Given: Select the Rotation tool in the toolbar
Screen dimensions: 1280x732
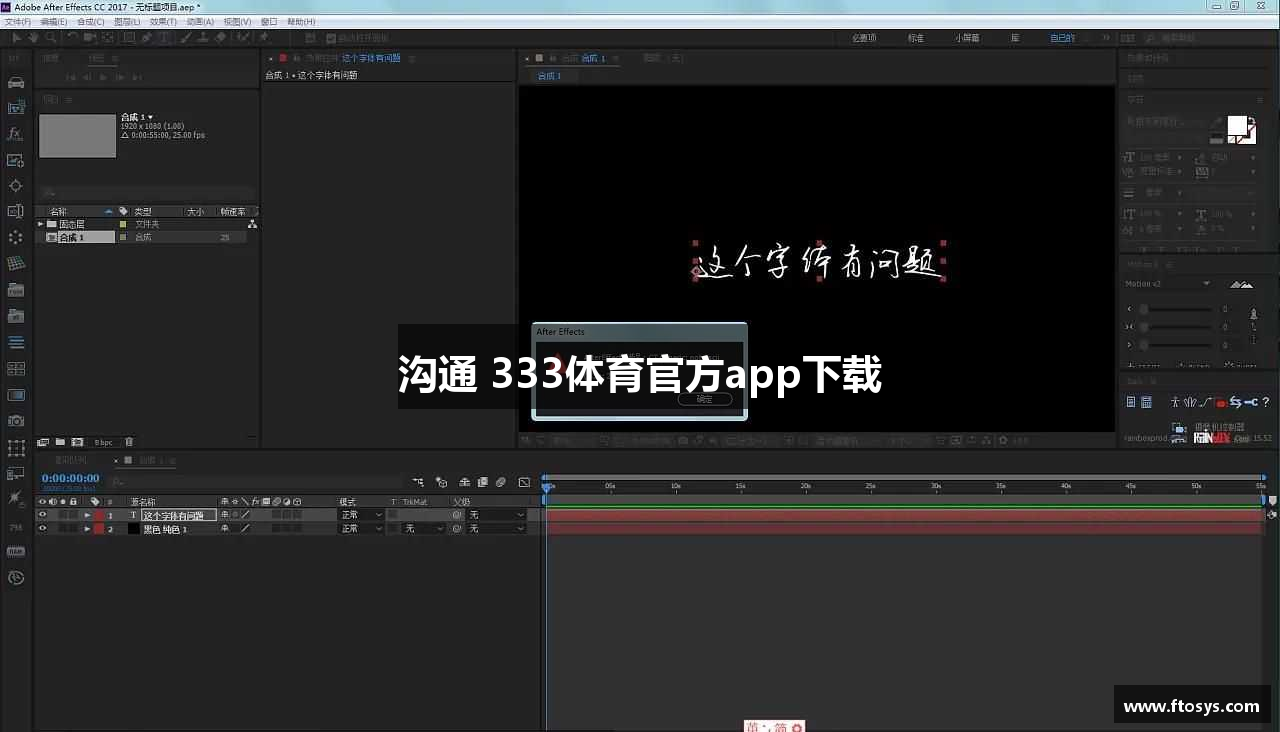Looking at the screenshot, I should click(x=72, y=37).
